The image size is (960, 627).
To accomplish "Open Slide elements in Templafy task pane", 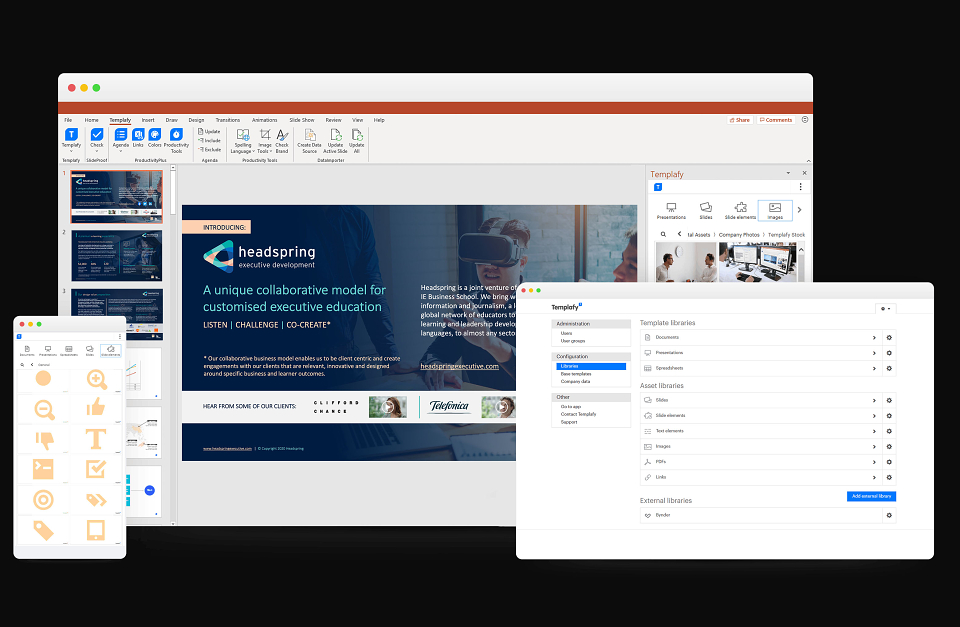I will coord(740,211).
